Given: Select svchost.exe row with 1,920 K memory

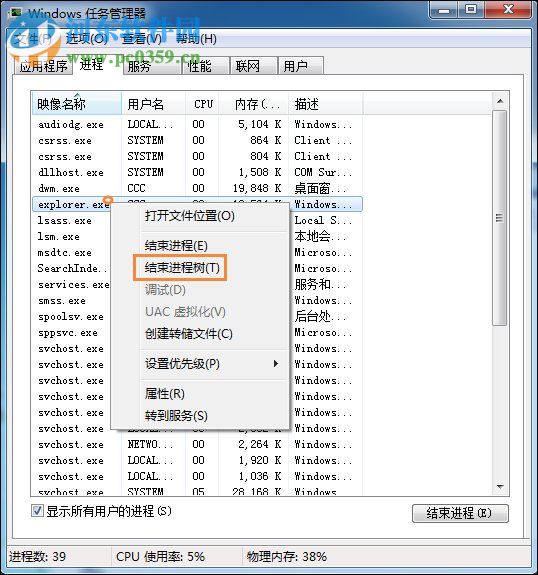Looking at the screenshot, I should [197, 461].
